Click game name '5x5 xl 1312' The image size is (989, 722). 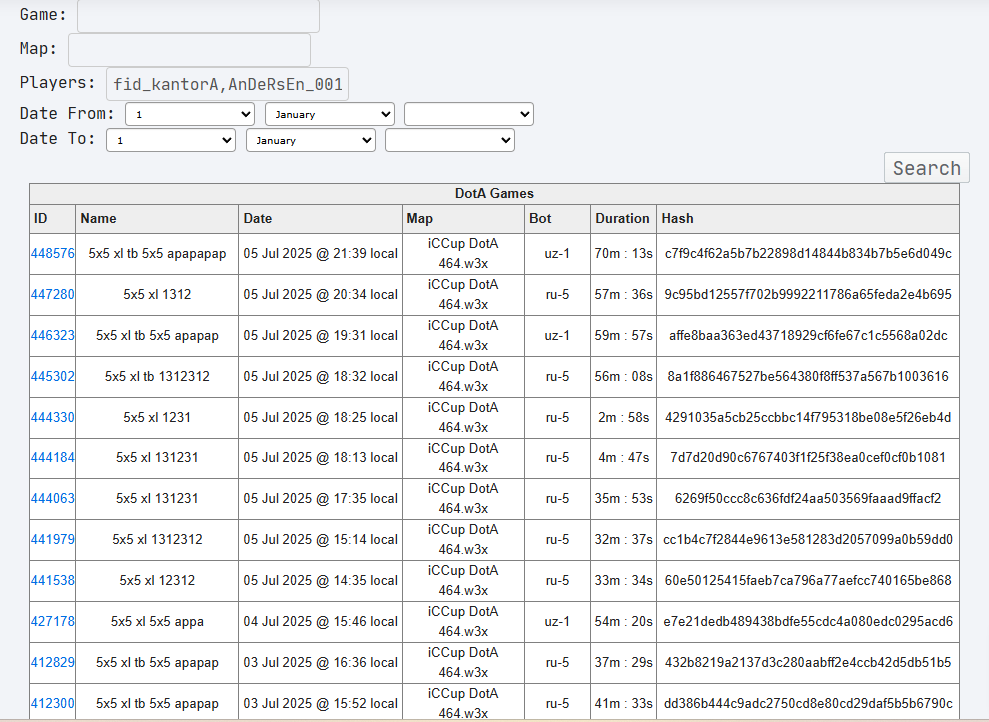click(157, 294)
